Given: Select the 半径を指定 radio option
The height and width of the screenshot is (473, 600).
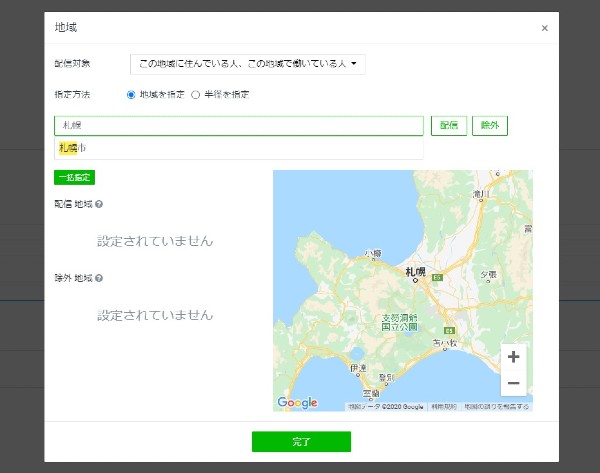Looking at the screenshot, I should 196,94.
